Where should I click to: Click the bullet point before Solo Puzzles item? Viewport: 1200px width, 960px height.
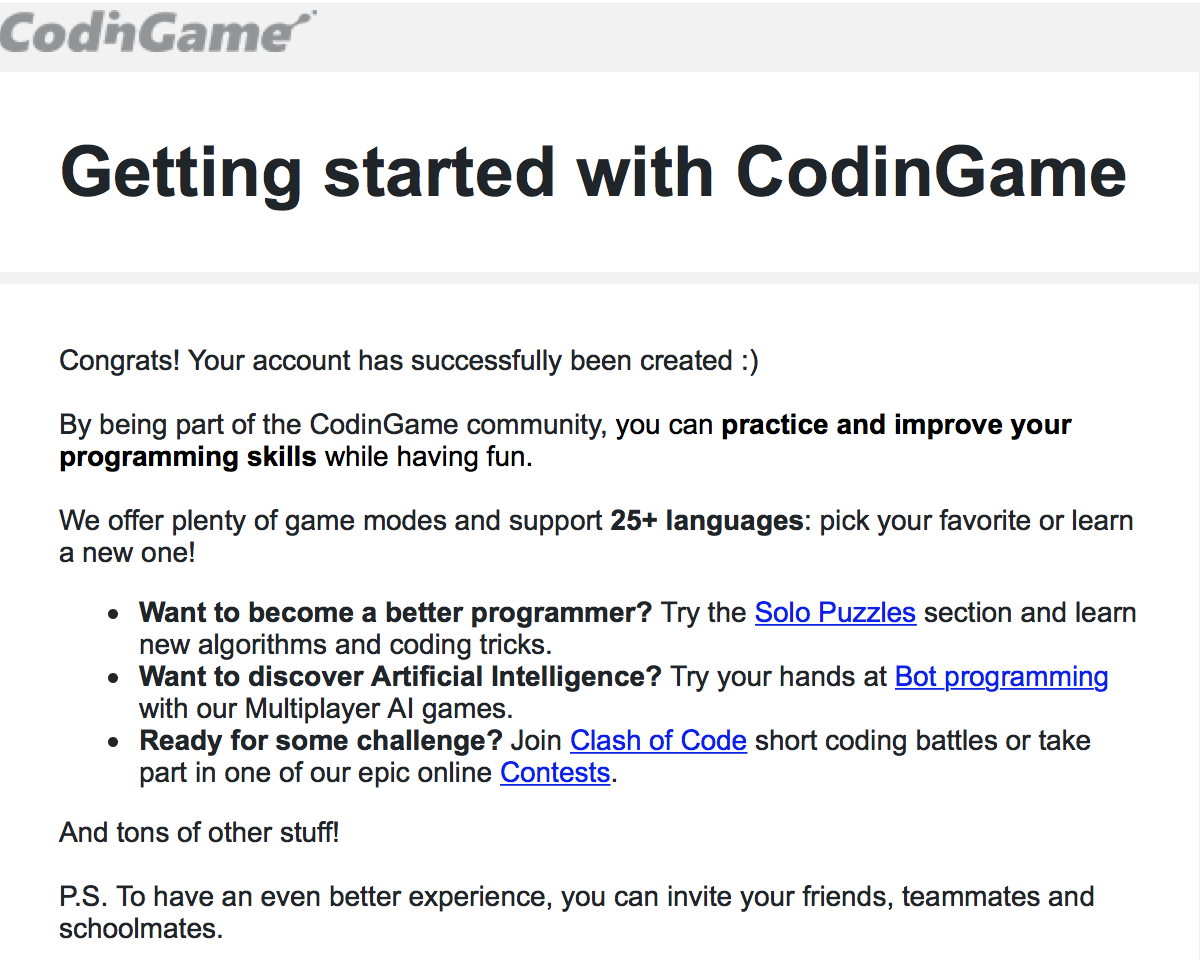116,613
